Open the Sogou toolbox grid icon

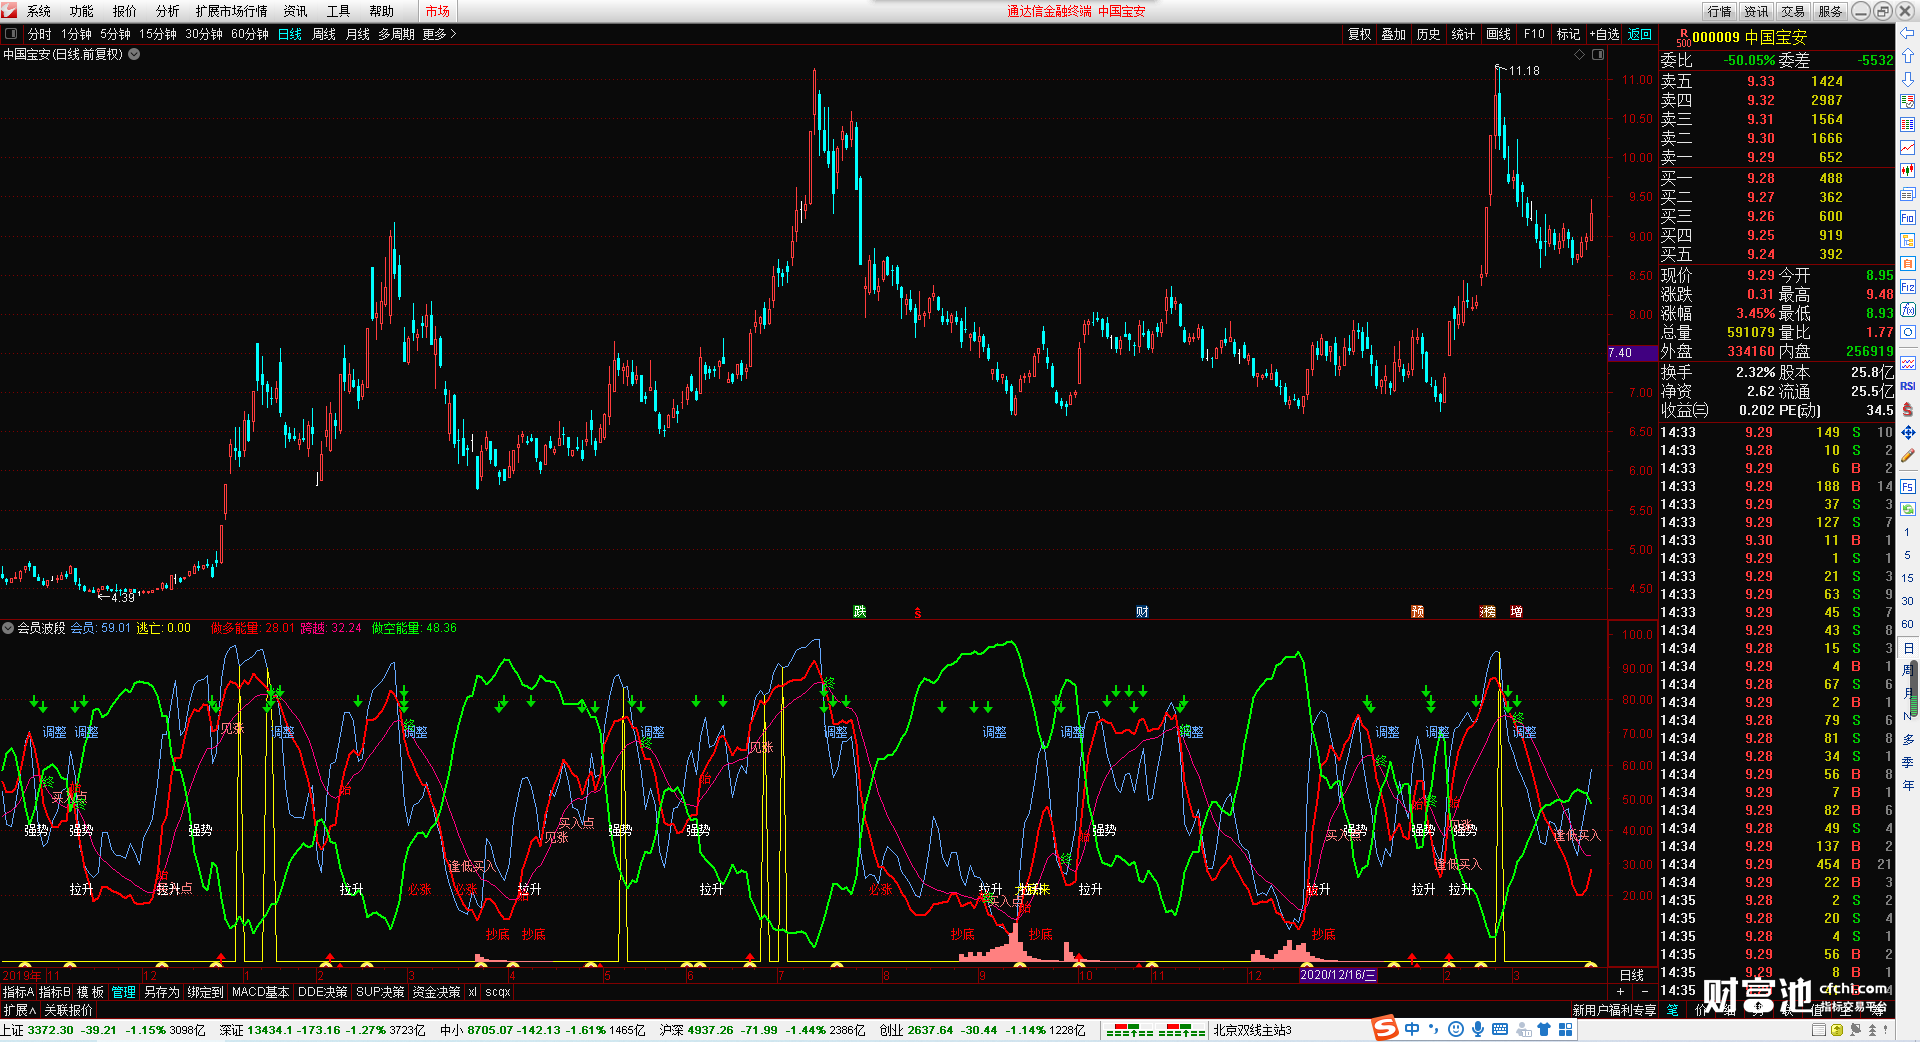(x=1565, y=1029)
